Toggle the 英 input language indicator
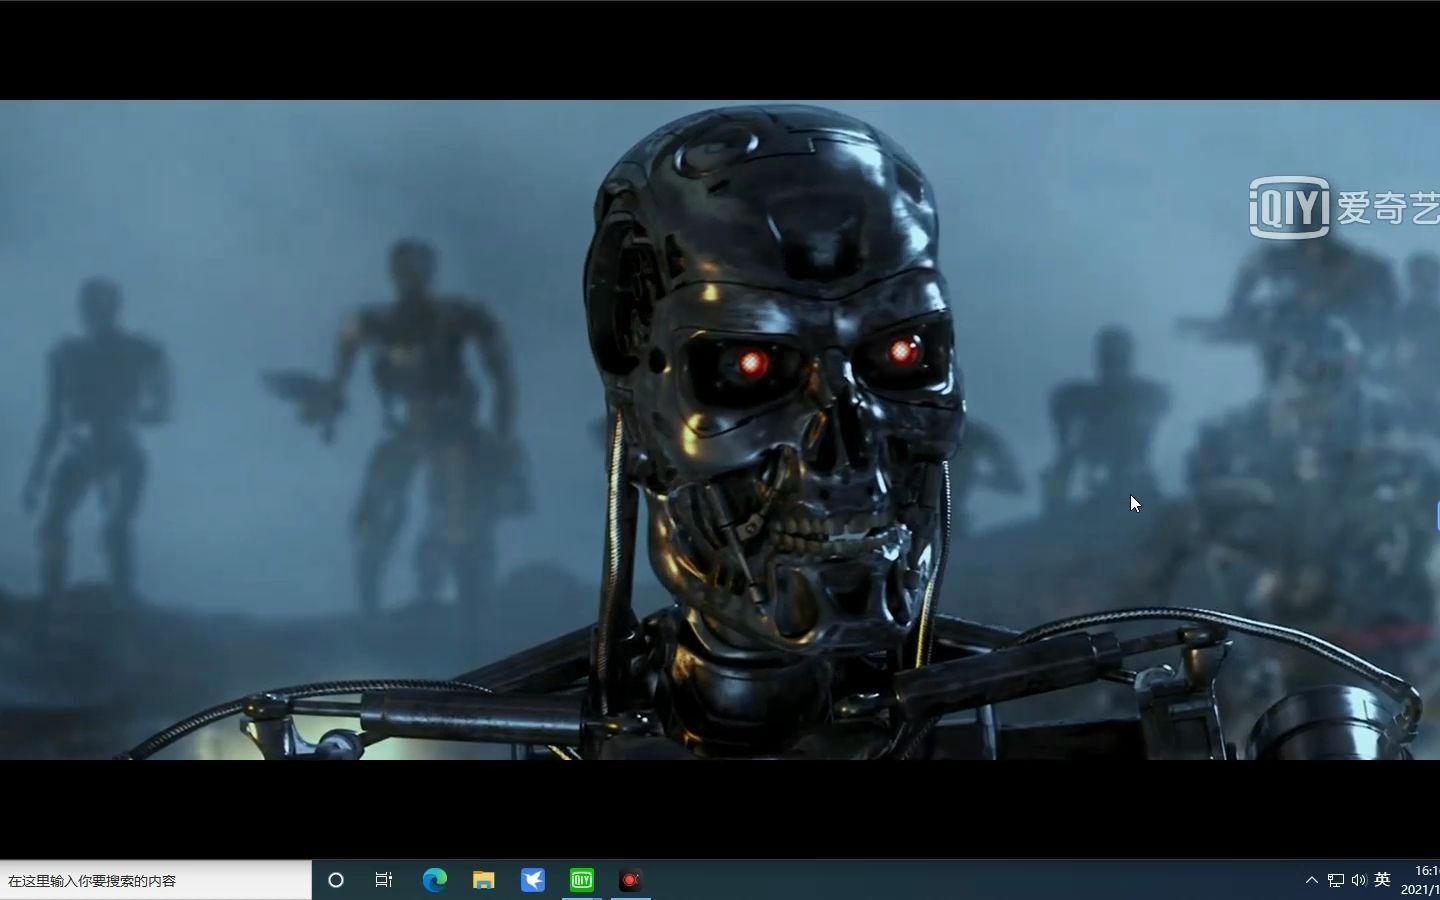Image resolution: width=1440 pixels, height=900 pixels. click(1382, 880)
